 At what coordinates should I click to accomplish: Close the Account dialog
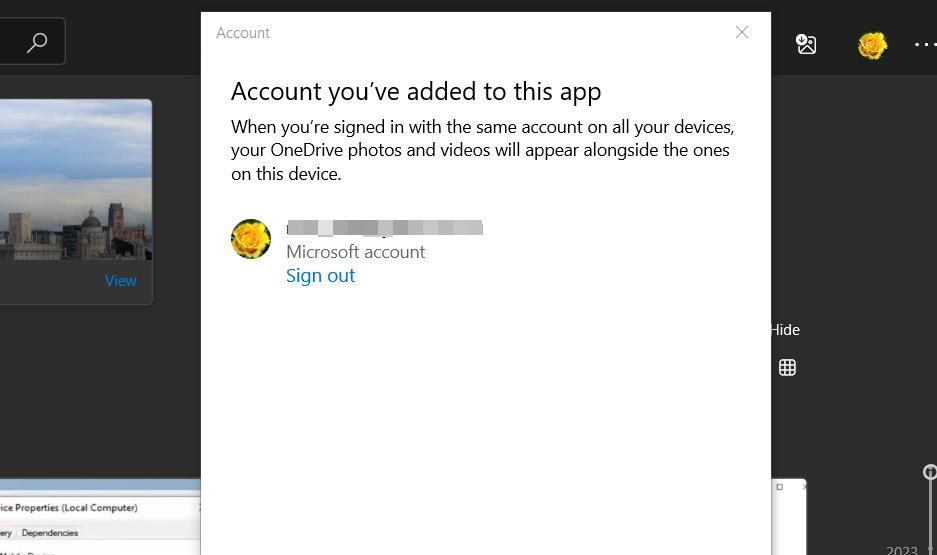coord(742,32)
